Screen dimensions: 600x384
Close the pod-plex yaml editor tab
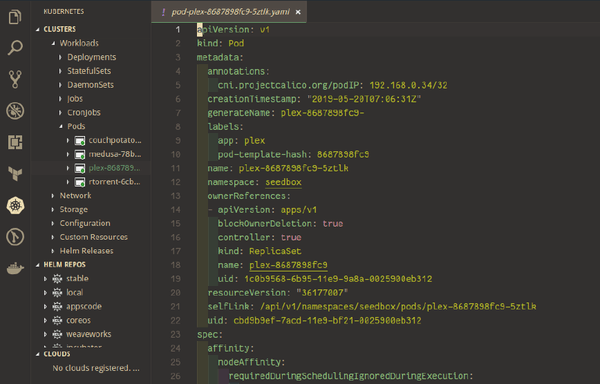298,12
